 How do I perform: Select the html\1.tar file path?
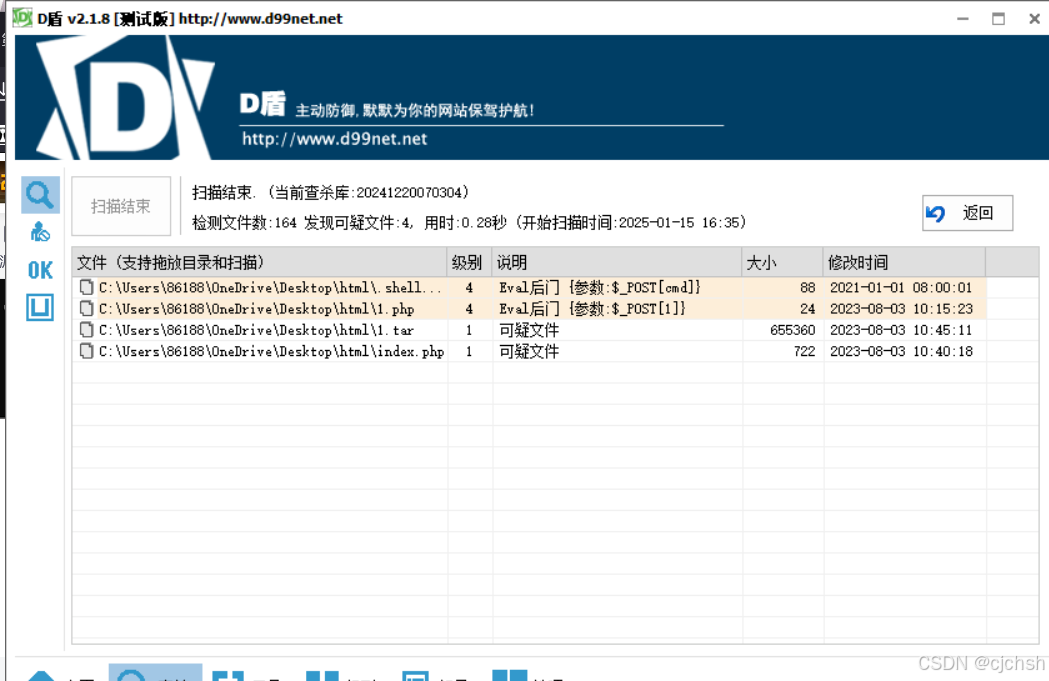coord(256,330)
